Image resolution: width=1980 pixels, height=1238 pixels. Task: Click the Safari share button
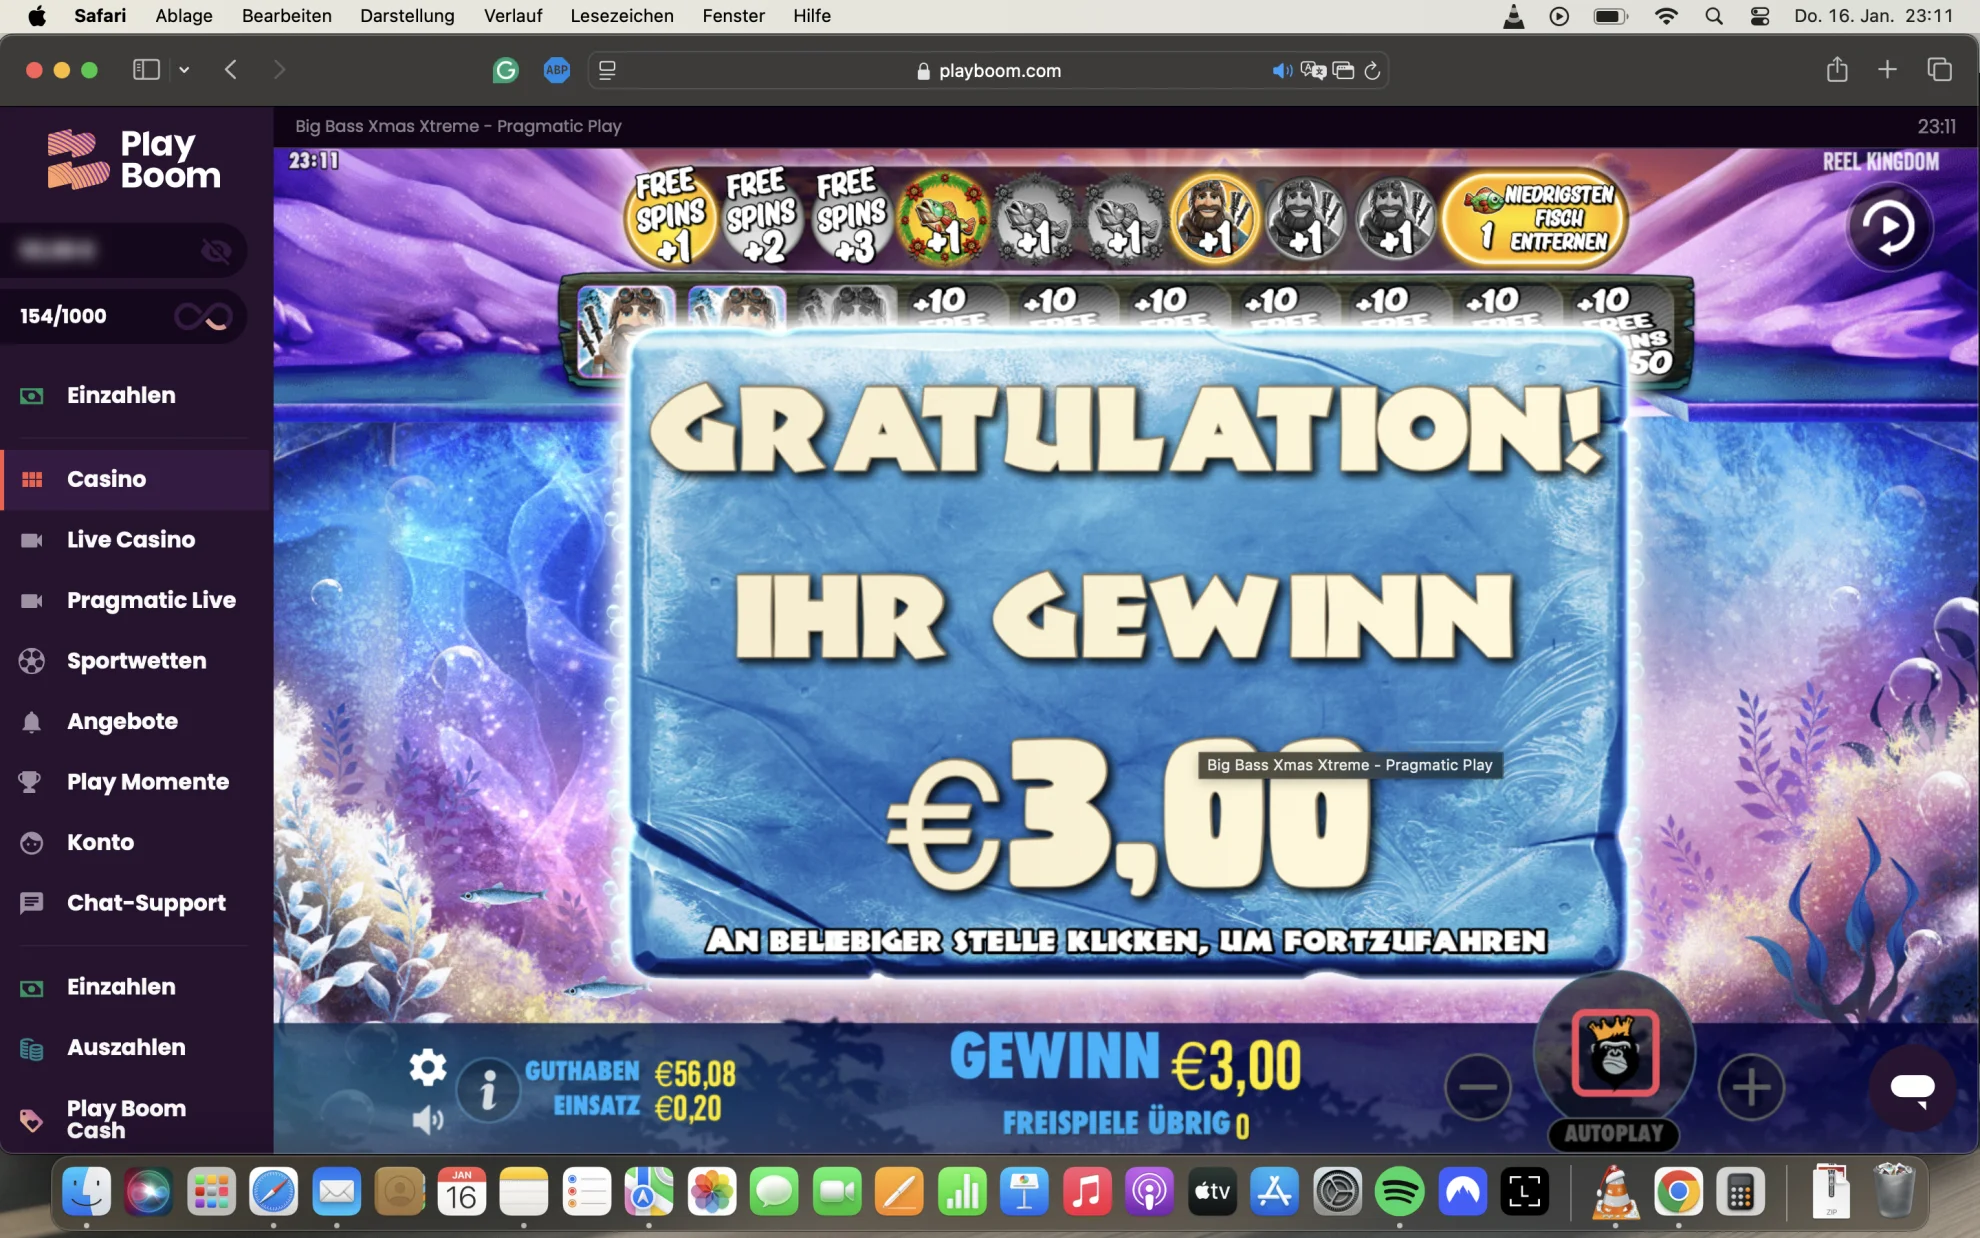1837,69
